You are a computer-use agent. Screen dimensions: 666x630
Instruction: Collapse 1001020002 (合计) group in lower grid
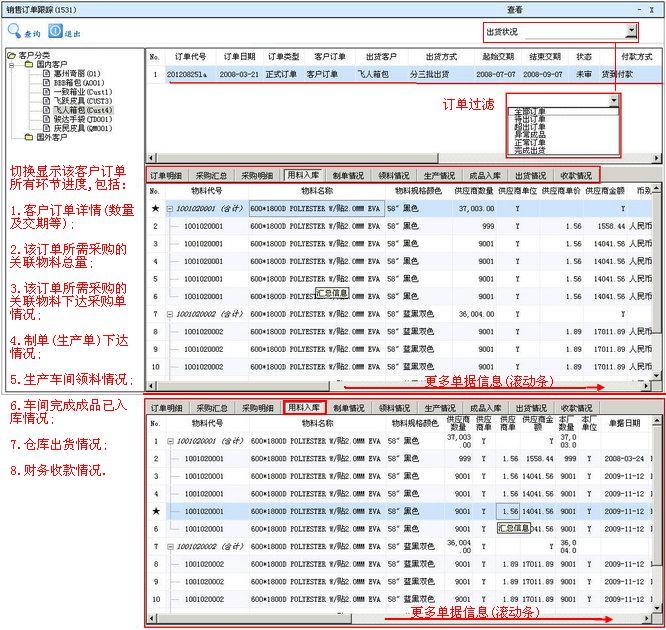[x=170, y=546]
